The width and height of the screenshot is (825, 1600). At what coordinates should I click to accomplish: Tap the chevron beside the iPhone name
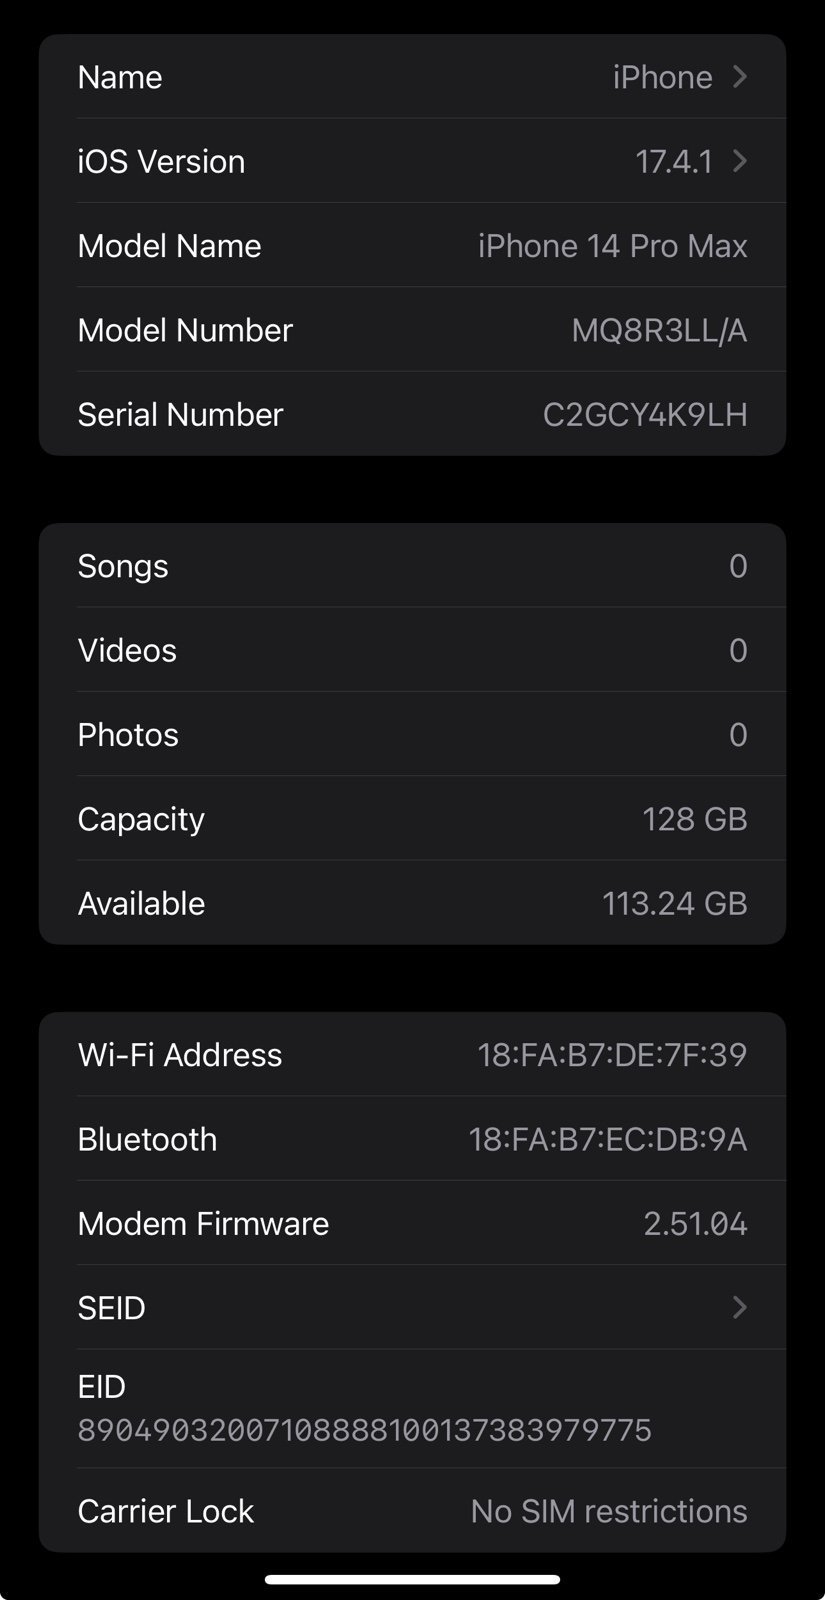click(739, 77)
